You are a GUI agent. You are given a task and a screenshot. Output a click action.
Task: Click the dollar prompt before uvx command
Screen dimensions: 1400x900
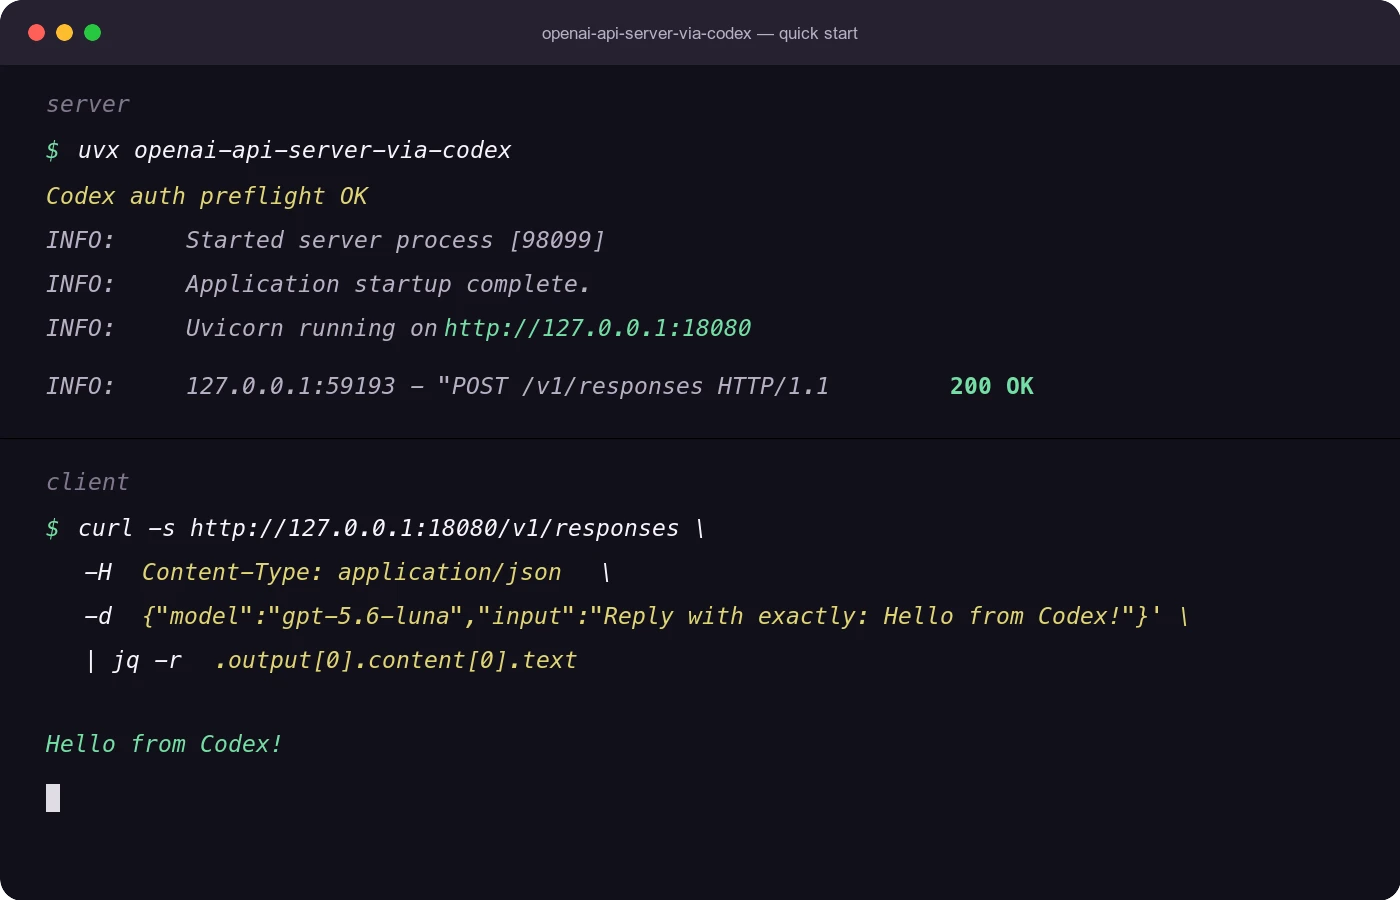coord(53,150)
